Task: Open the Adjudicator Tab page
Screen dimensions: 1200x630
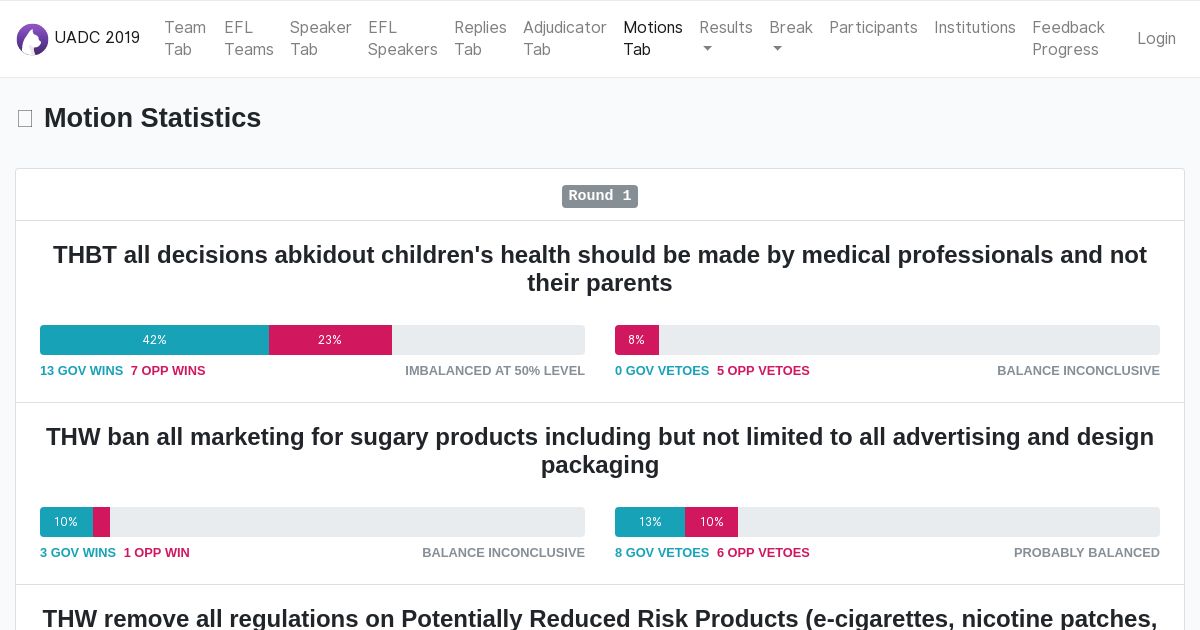Action: point(565,38)
